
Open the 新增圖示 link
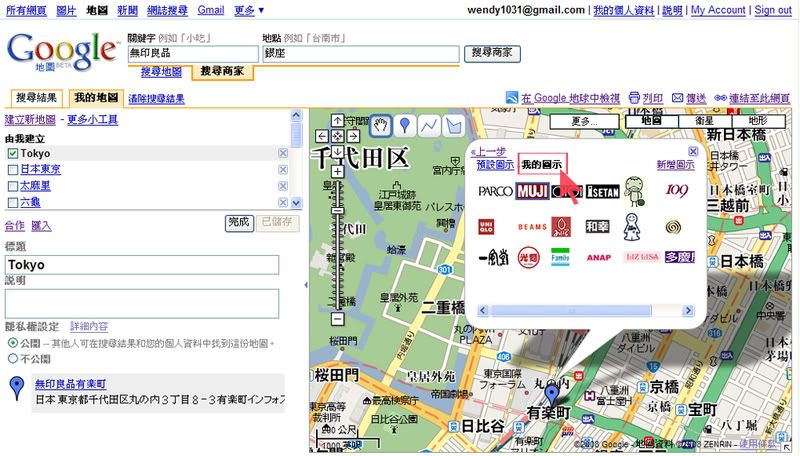676,164
